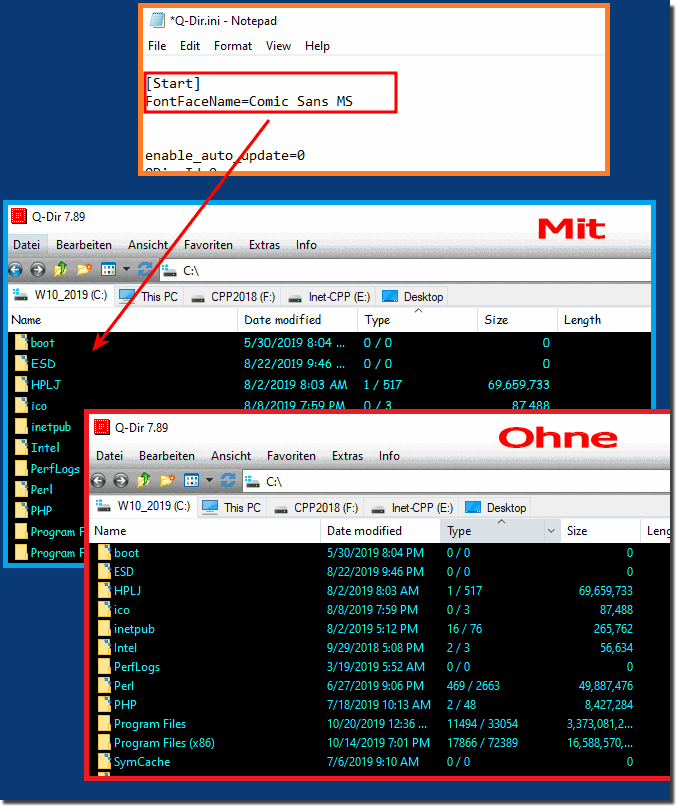677x807 pixels.
Task: Open Extras menu in lower Q-Dir window
Action: click(348, 456)
